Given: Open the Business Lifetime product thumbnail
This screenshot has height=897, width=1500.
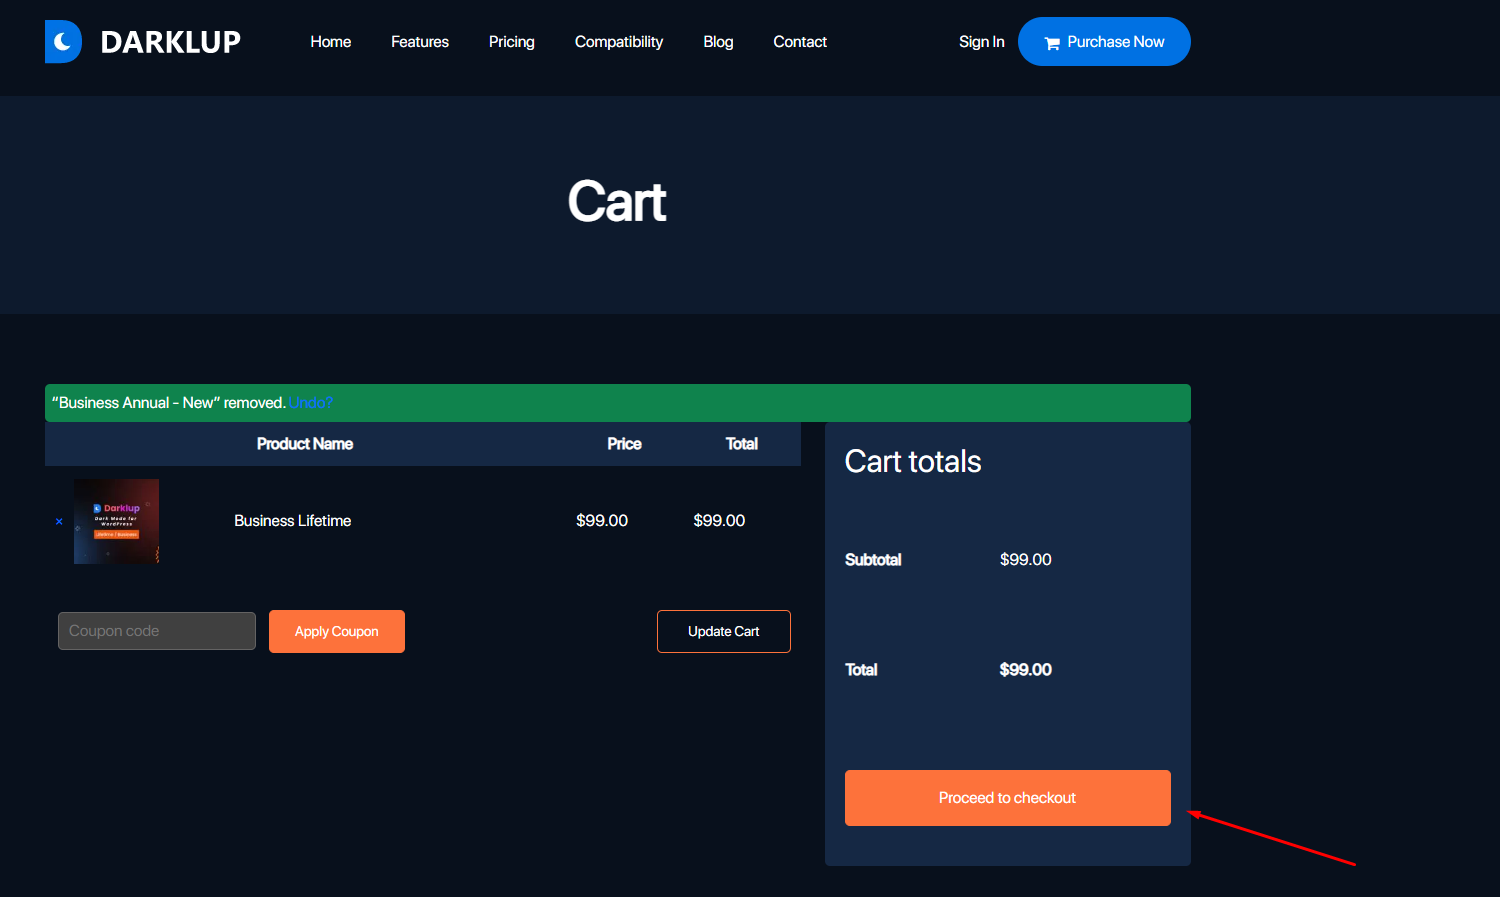Looking at the screenshot, I should 116,521.
